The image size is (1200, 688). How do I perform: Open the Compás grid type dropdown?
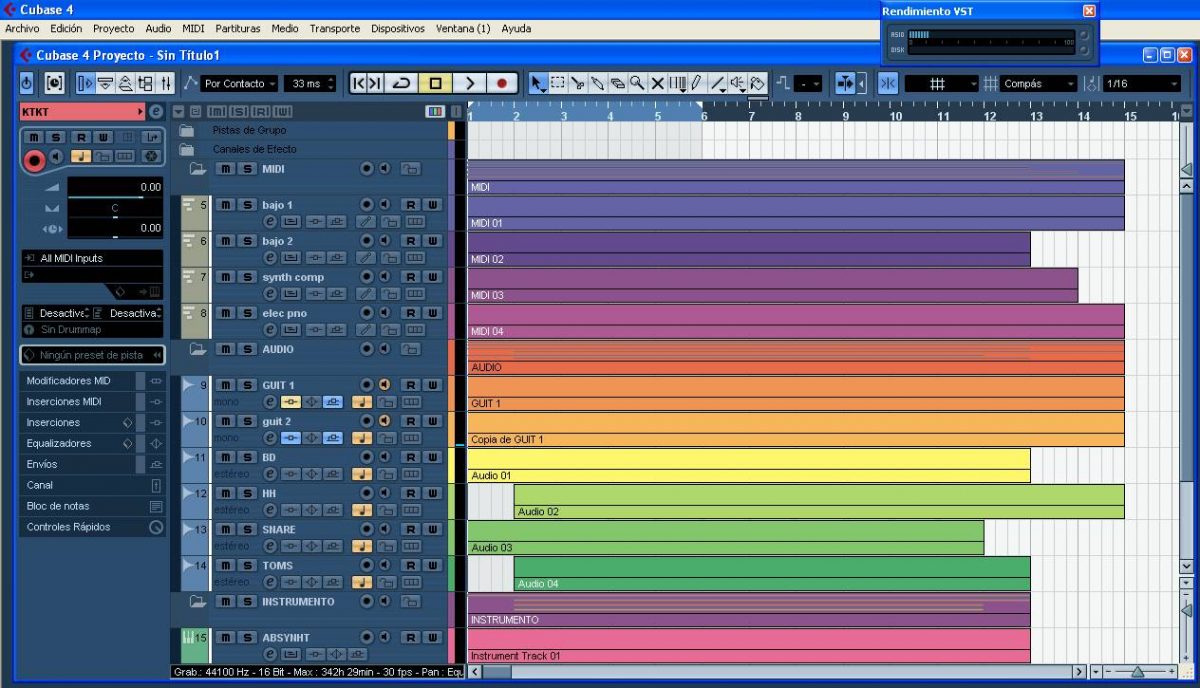[1038, 84]
